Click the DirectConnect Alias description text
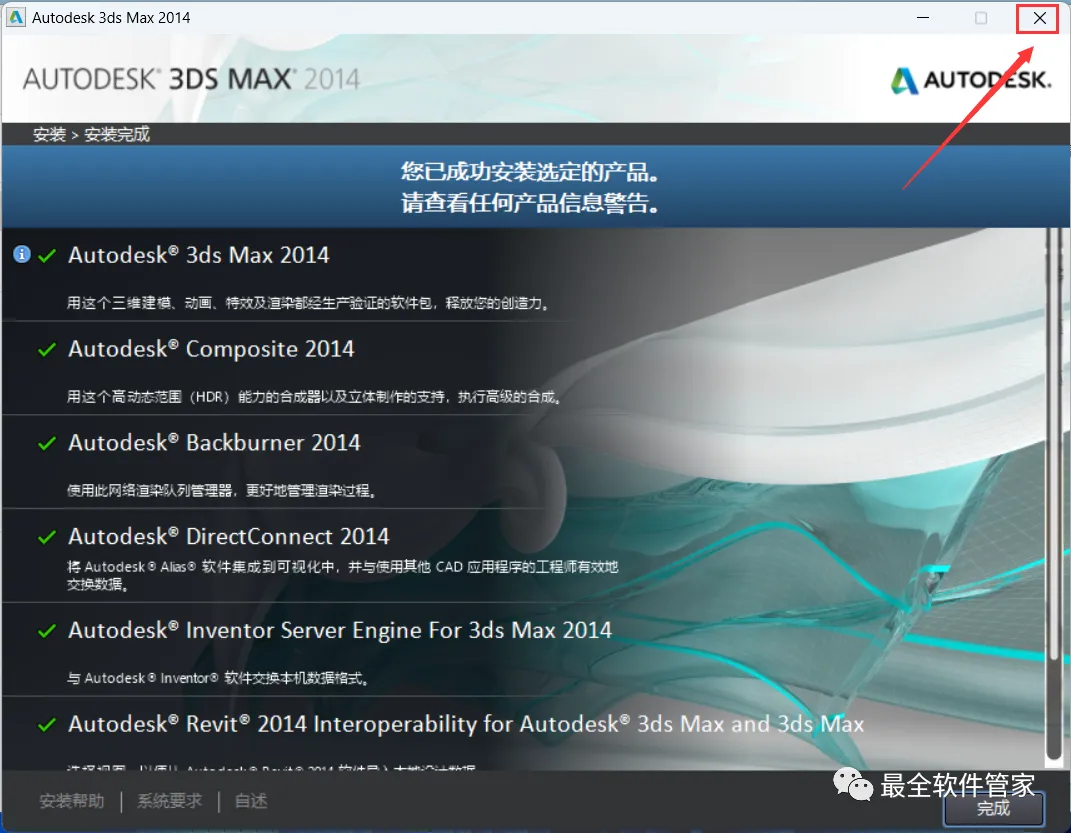The image size is (1071, 833). [342, 575]
